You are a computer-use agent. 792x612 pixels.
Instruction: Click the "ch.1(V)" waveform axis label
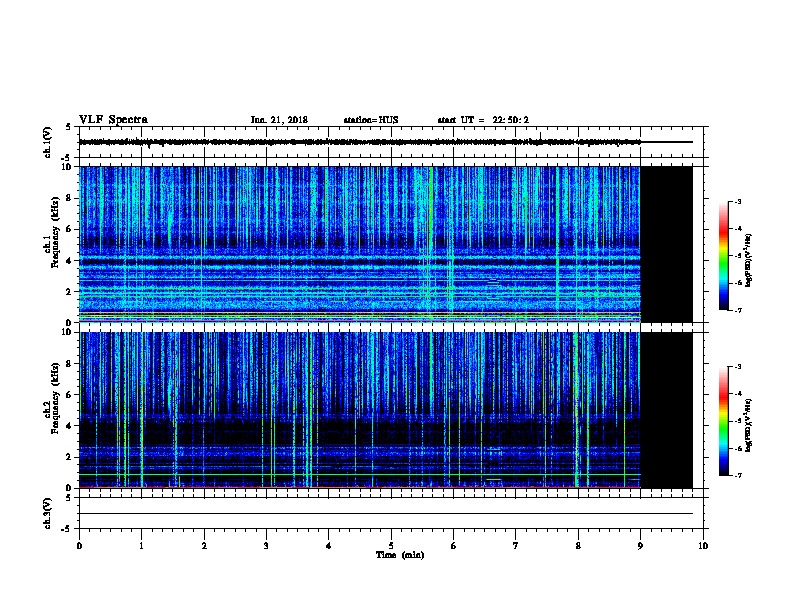[47, 142]
